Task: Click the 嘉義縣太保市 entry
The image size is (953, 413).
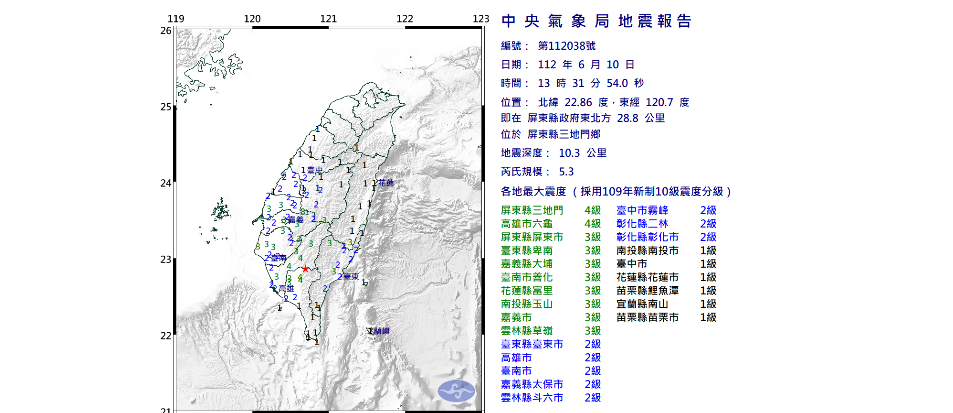Action: coord(551,384)
